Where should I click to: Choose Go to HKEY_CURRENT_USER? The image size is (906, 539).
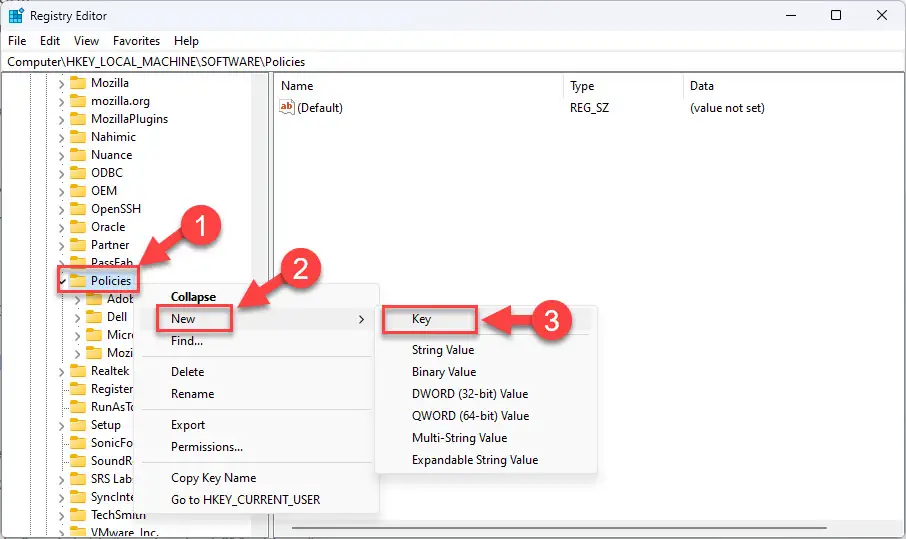pos(258,500)
